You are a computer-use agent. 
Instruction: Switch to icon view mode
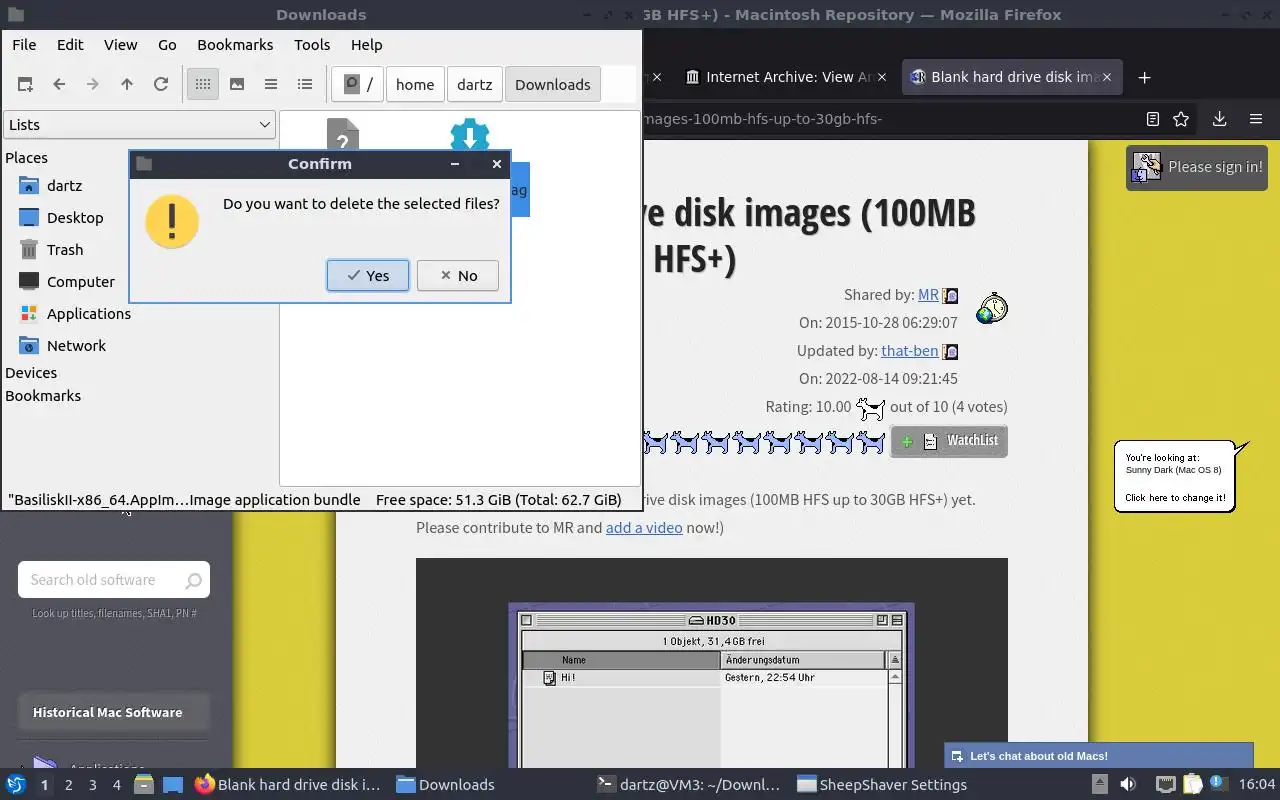click(203, 85)
